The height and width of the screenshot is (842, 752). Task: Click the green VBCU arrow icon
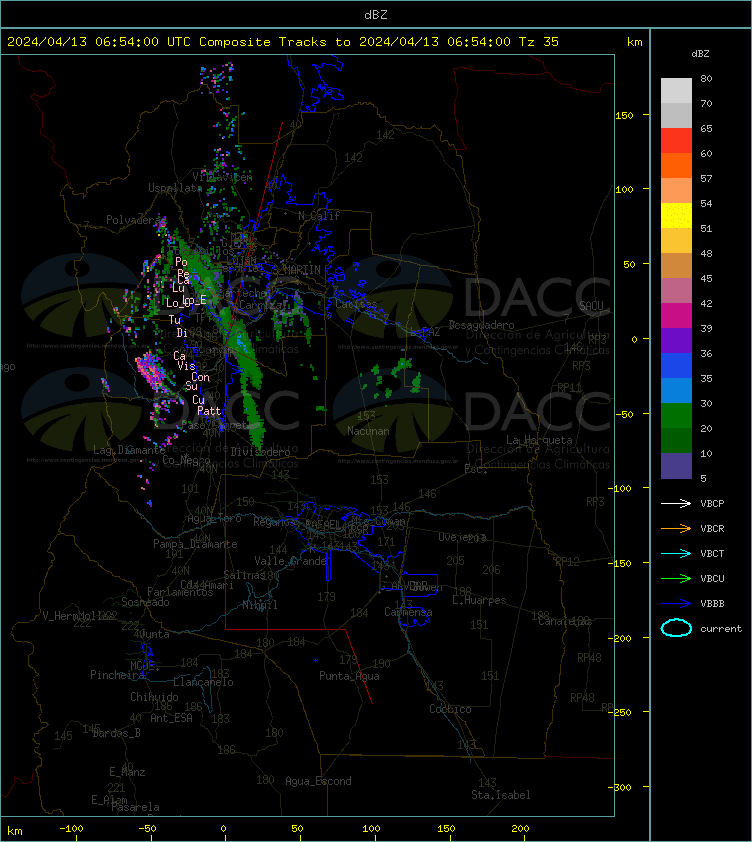tap(676, 578)
